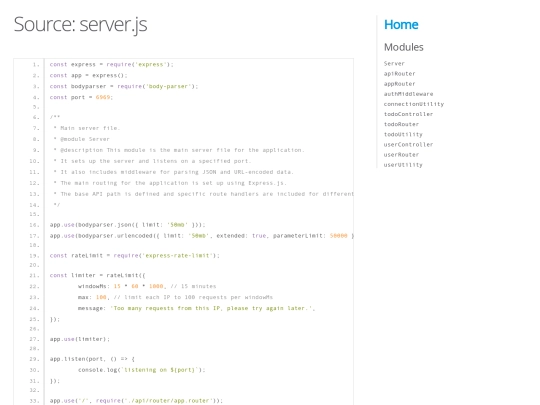Open the appRouter module link
The height and width of the screenshot is (405, 540).
tap(399, 84)
